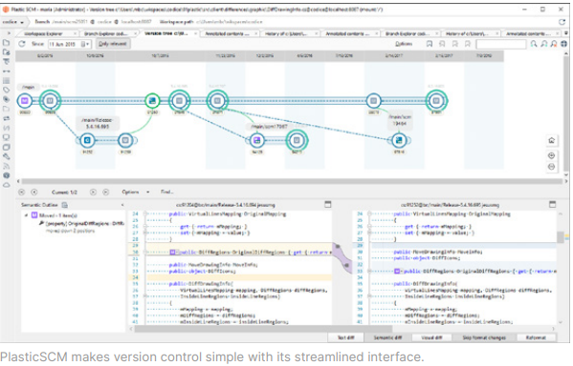Click the zoom in plus icon
This screenshot has height=366, width=573.
click(551, 156)
